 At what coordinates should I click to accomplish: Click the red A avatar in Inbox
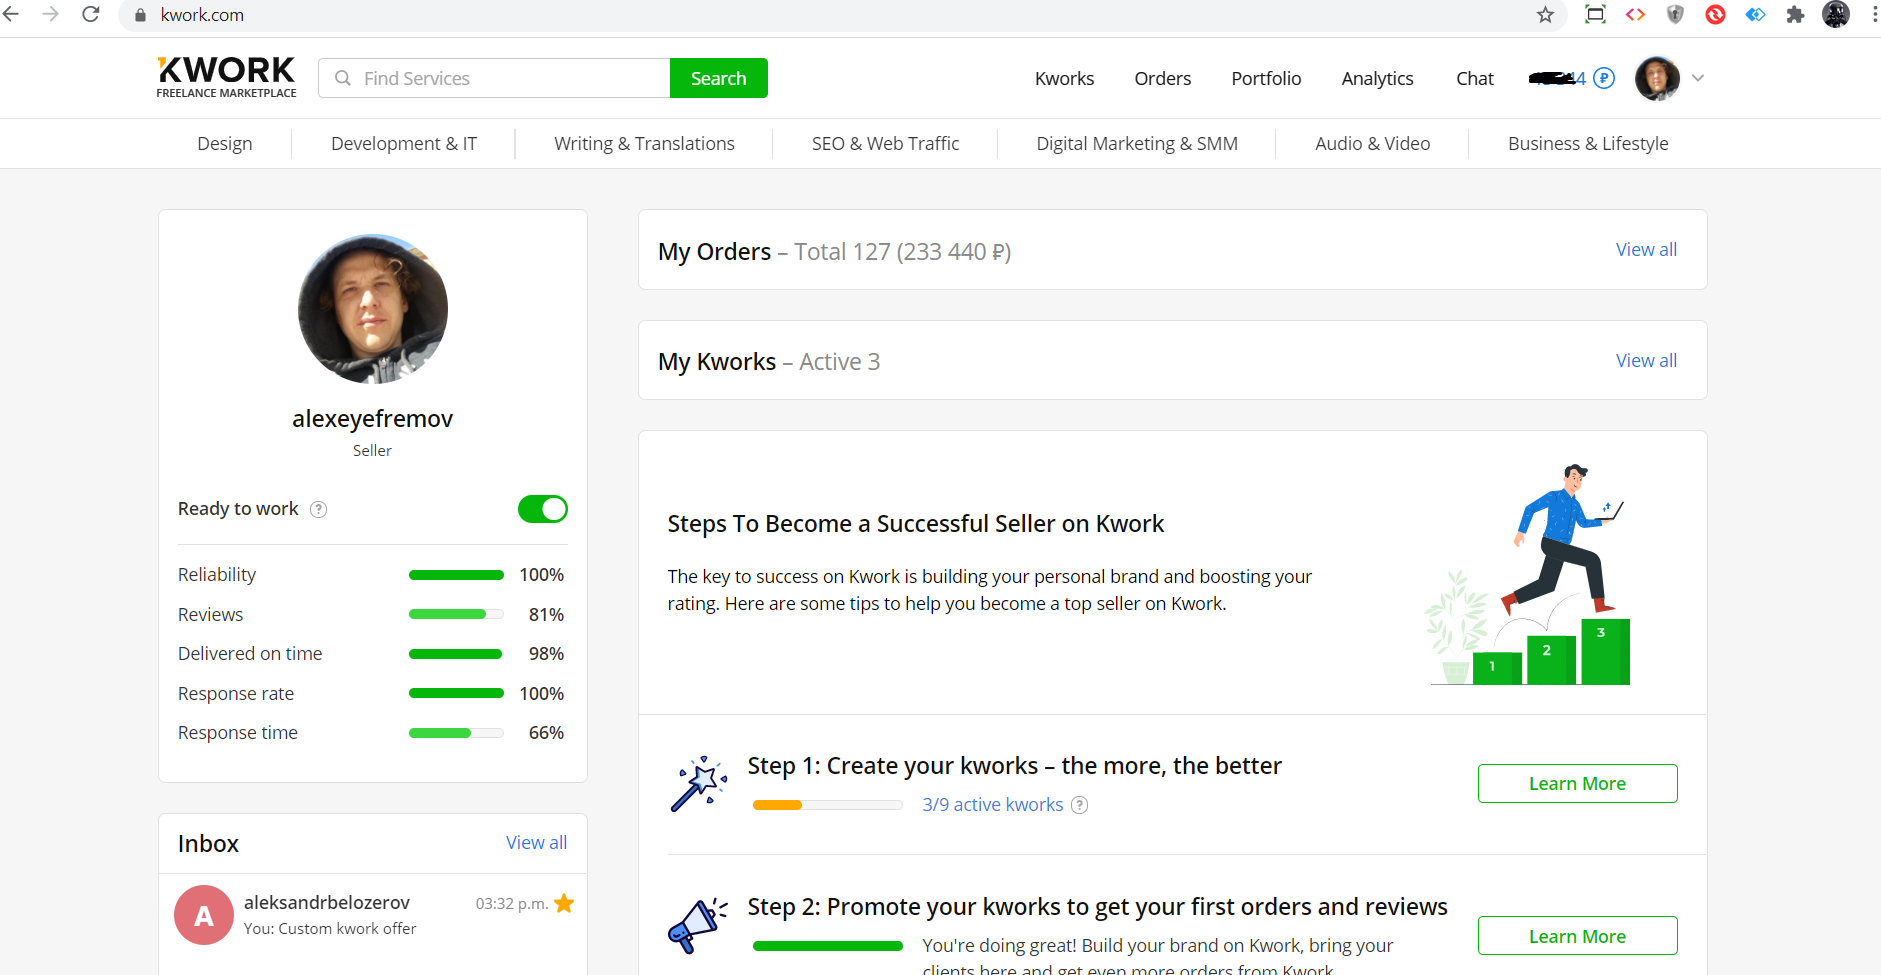(x=204, y=915)
